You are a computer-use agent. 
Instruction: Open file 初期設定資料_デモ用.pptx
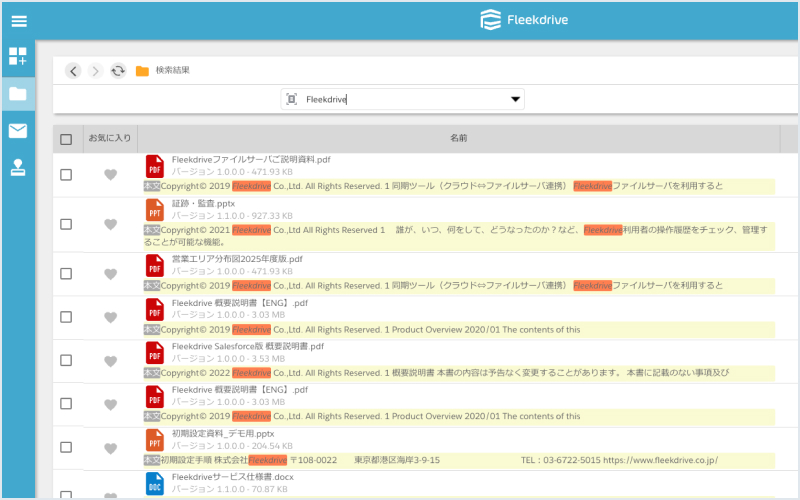(x=223, y=434)
